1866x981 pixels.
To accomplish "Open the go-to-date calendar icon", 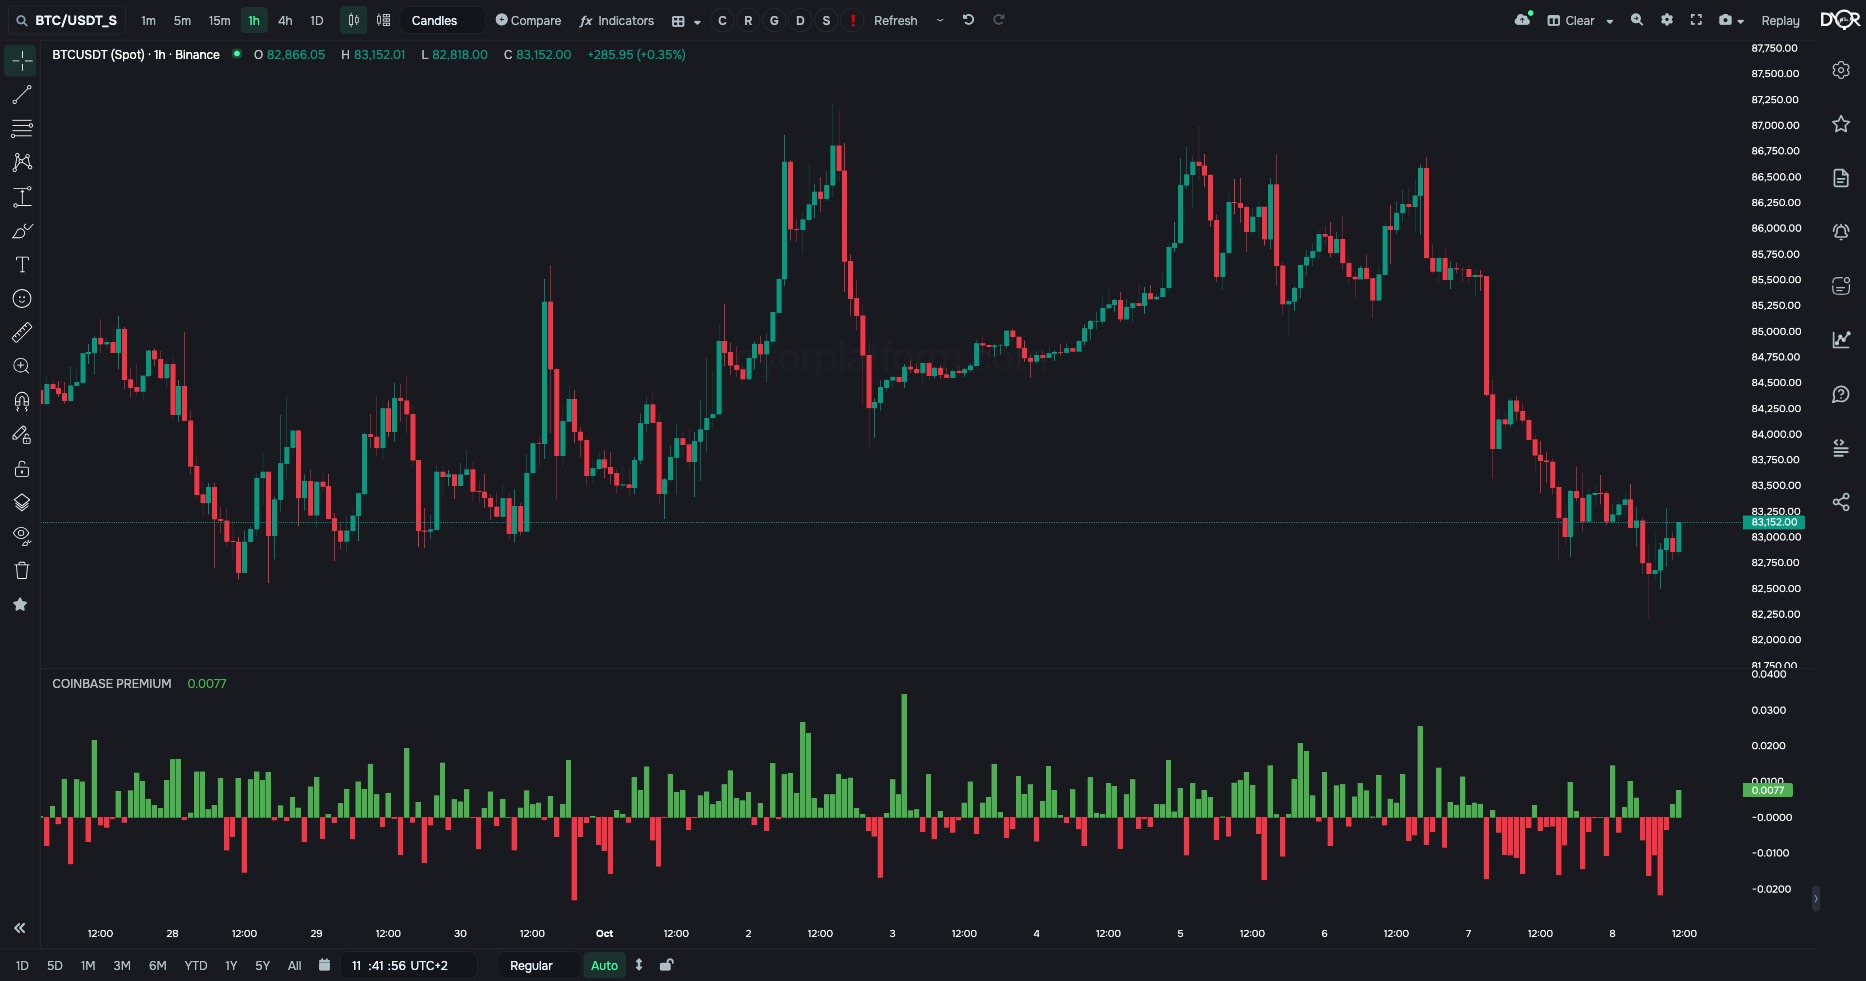I will [x=324, y=965].
